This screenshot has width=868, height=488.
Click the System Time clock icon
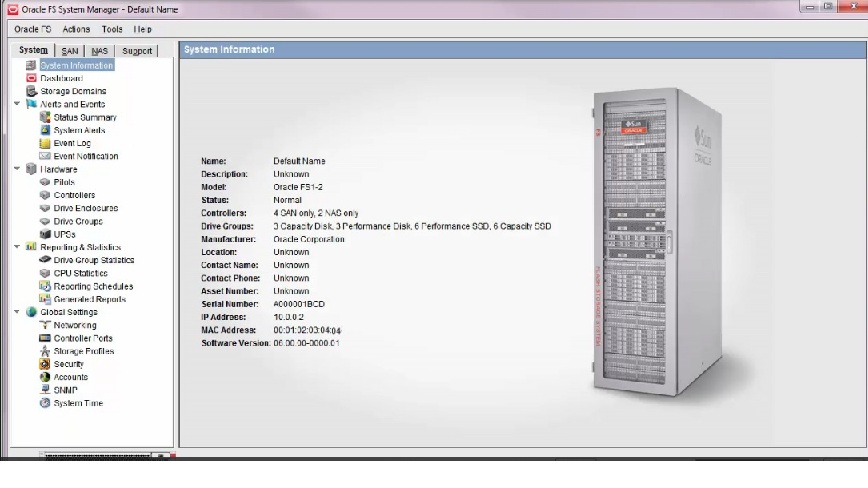point(44,403)
